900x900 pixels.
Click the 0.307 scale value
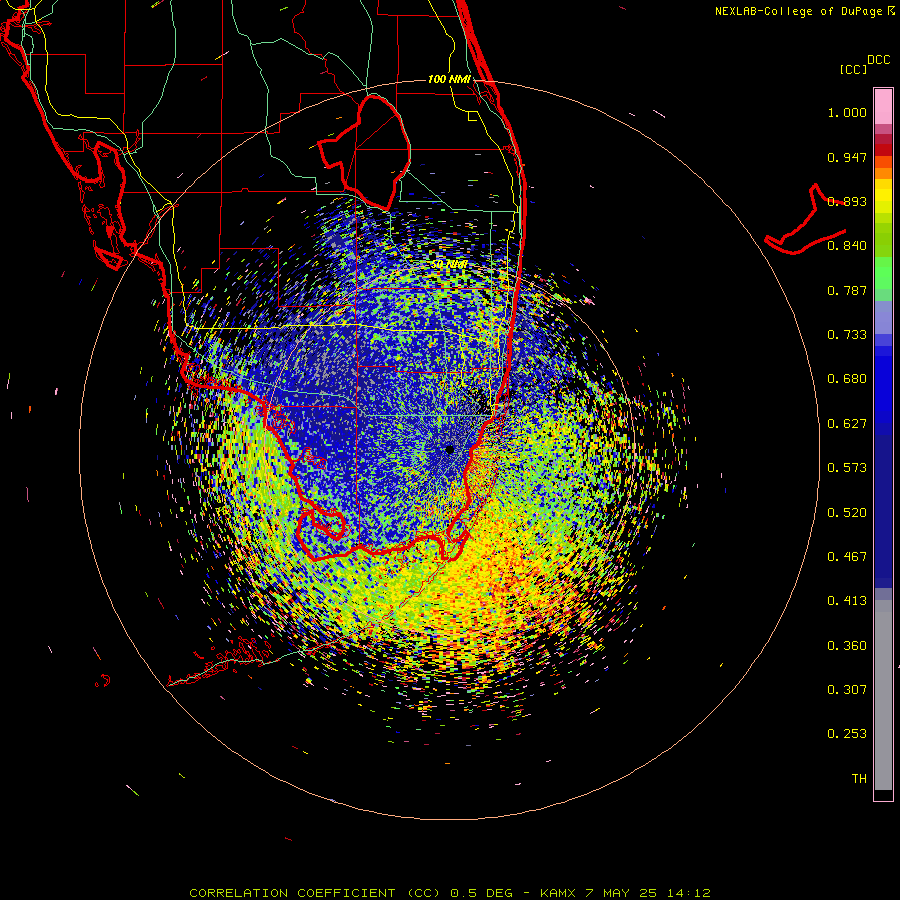click(x=847, y=690)
